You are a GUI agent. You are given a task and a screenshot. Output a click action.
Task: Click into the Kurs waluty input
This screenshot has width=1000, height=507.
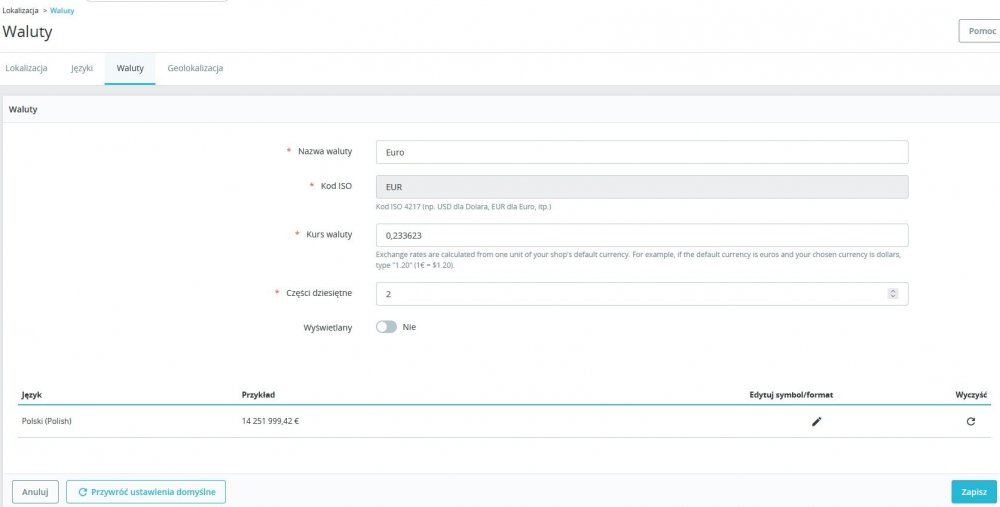pyautogui.click(x=641, y=235)
